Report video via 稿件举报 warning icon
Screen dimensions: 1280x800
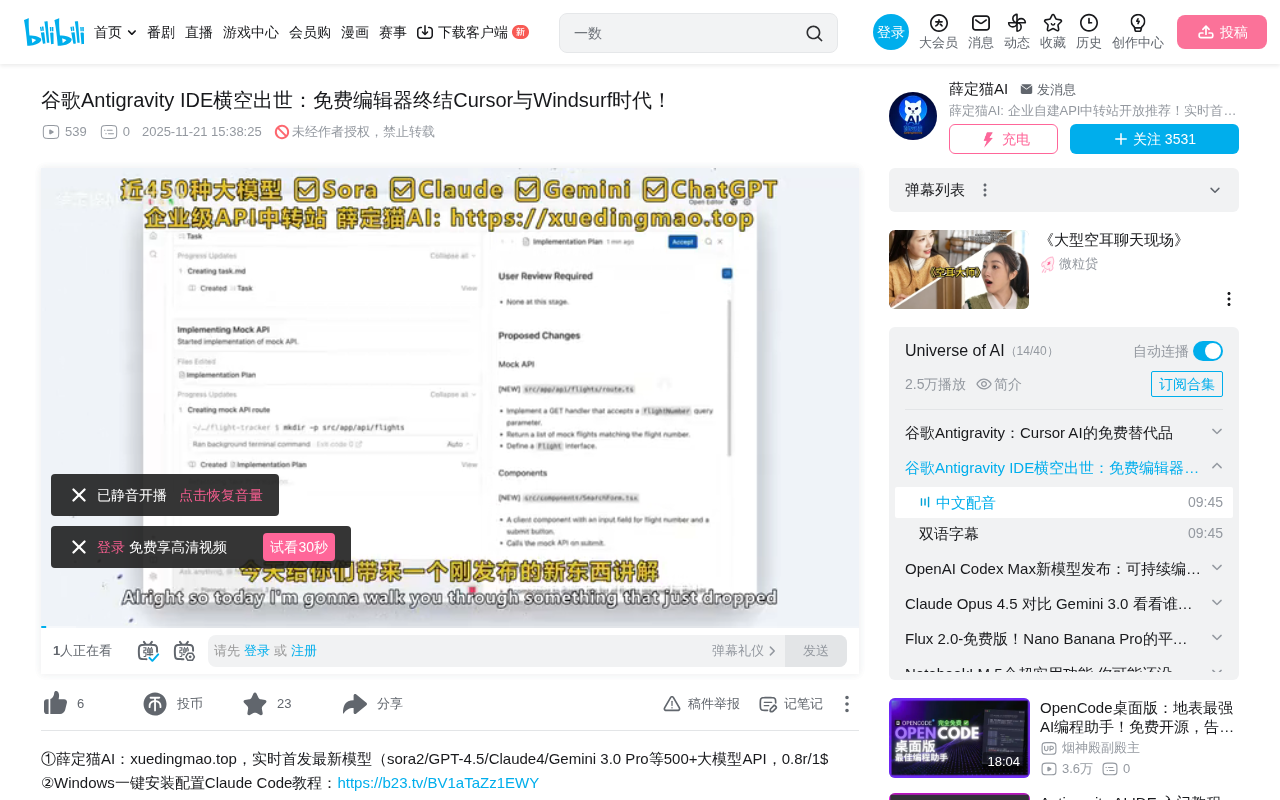[672, 704]
